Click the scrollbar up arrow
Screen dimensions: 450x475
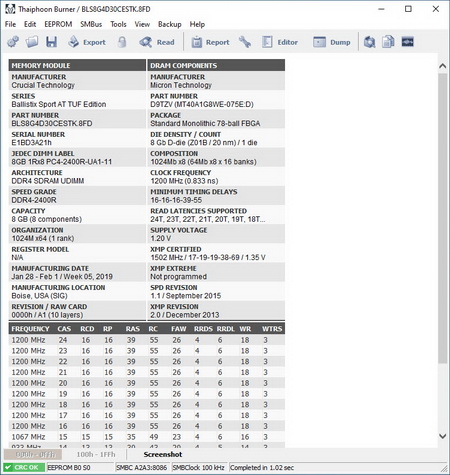coord(443,66)
